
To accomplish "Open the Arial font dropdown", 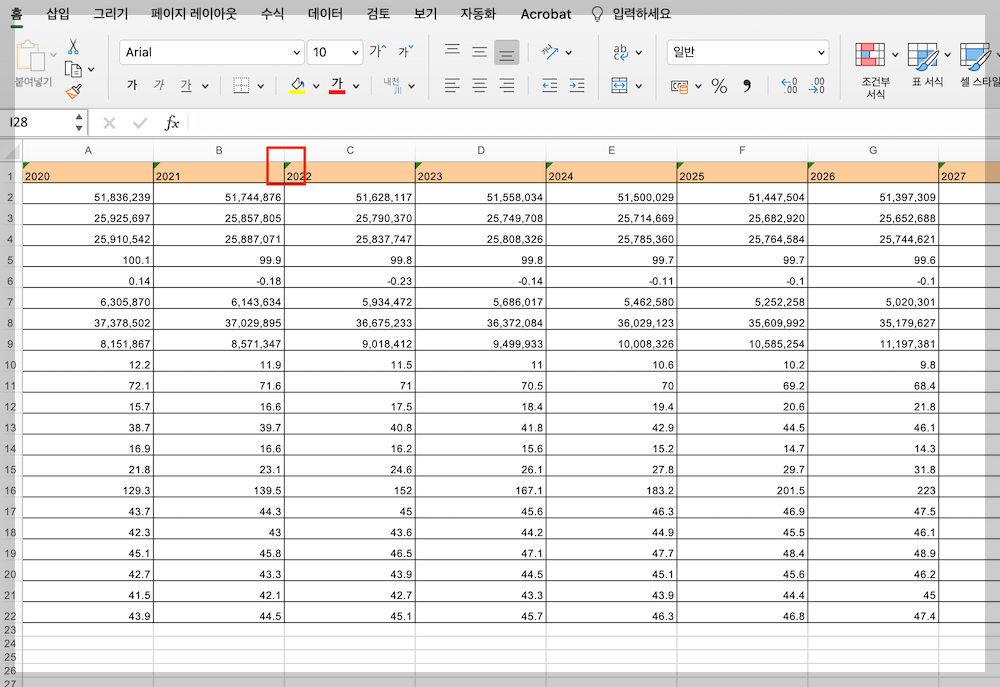I will (297, 52).
